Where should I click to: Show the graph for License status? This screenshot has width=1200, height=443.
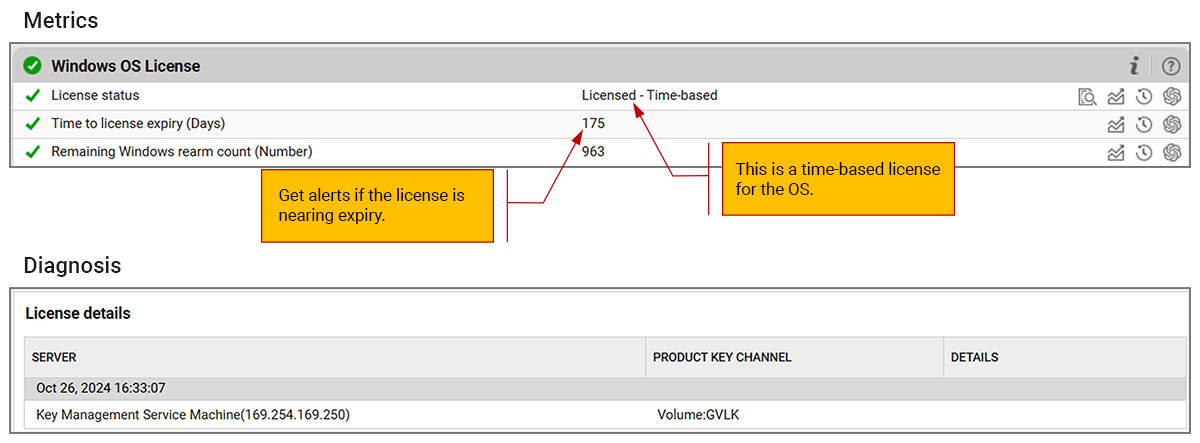(1116, 97)
